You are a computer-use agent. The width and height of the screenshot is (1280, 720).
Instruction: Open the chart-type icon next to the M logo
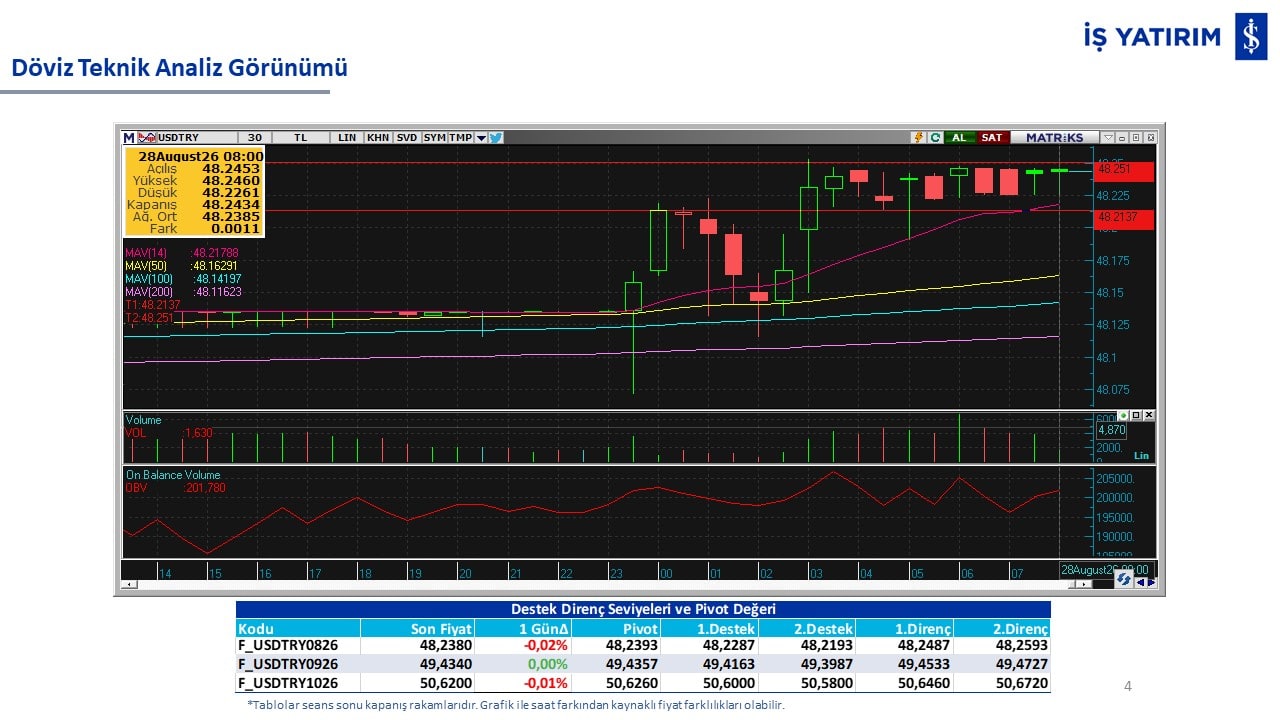(147, 138)
